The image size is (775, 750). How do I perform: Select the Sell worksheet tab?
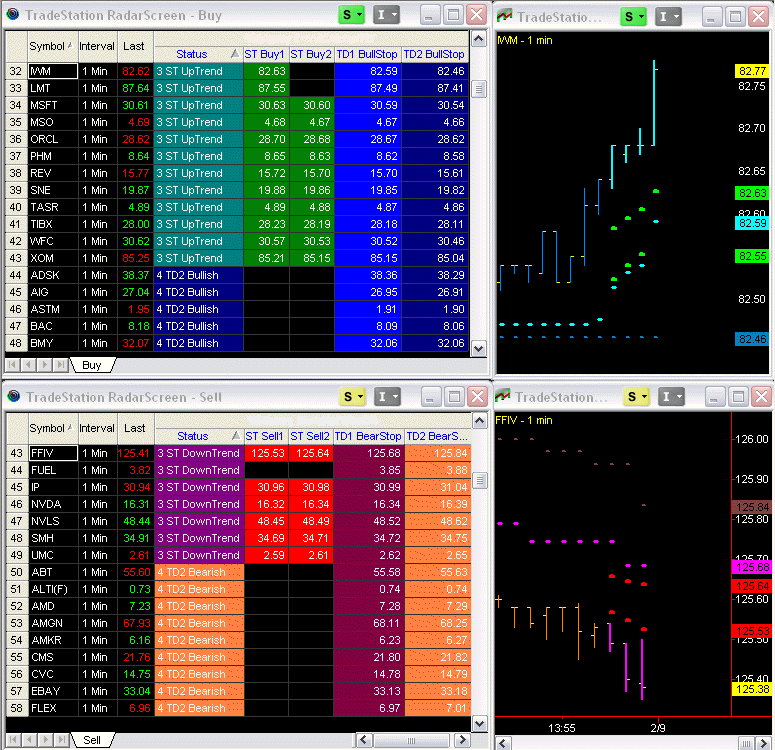click(92, 740)
